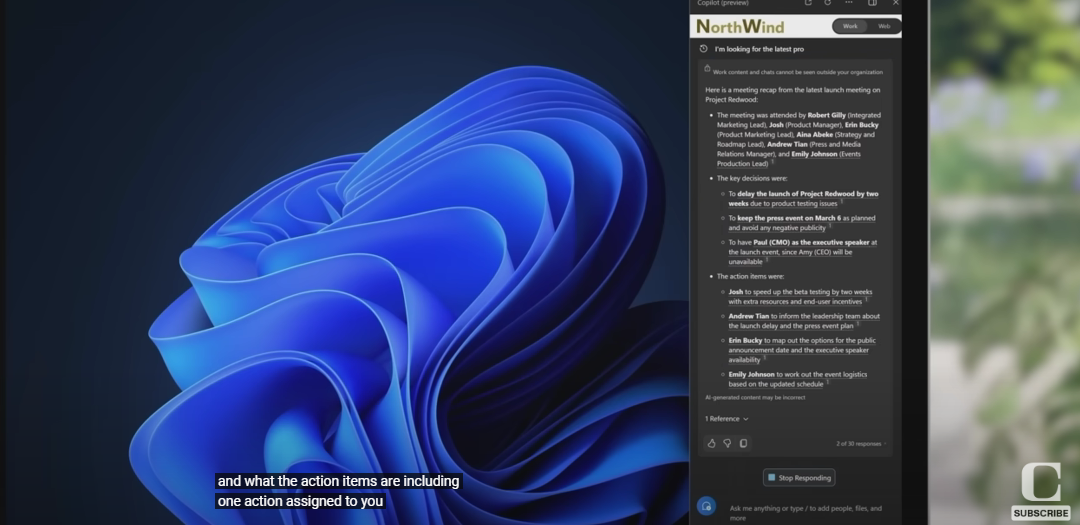1080x525 pixels.
Task: Click the chat history clock icon
Action: click(x=703, y=48)
